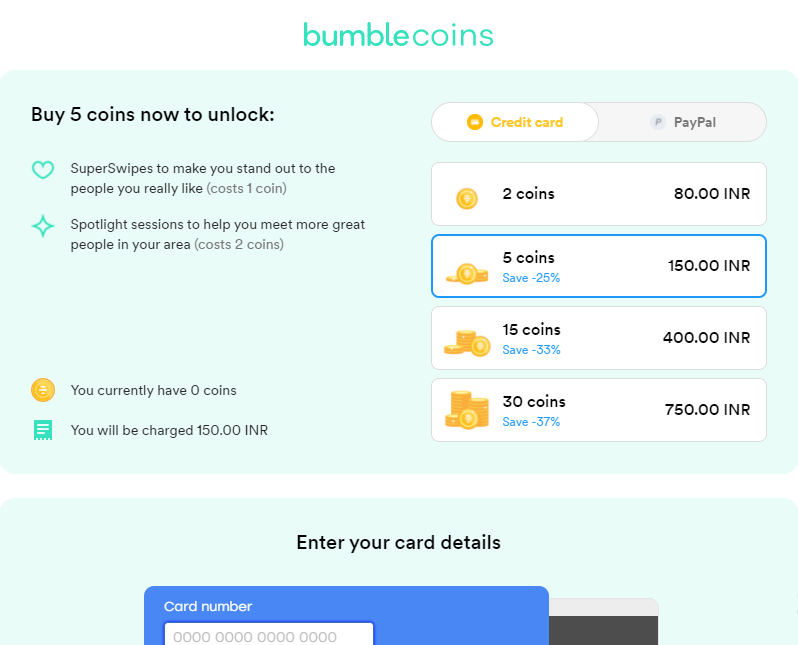
Task: Select the 2 coins package
Action: 598,194
